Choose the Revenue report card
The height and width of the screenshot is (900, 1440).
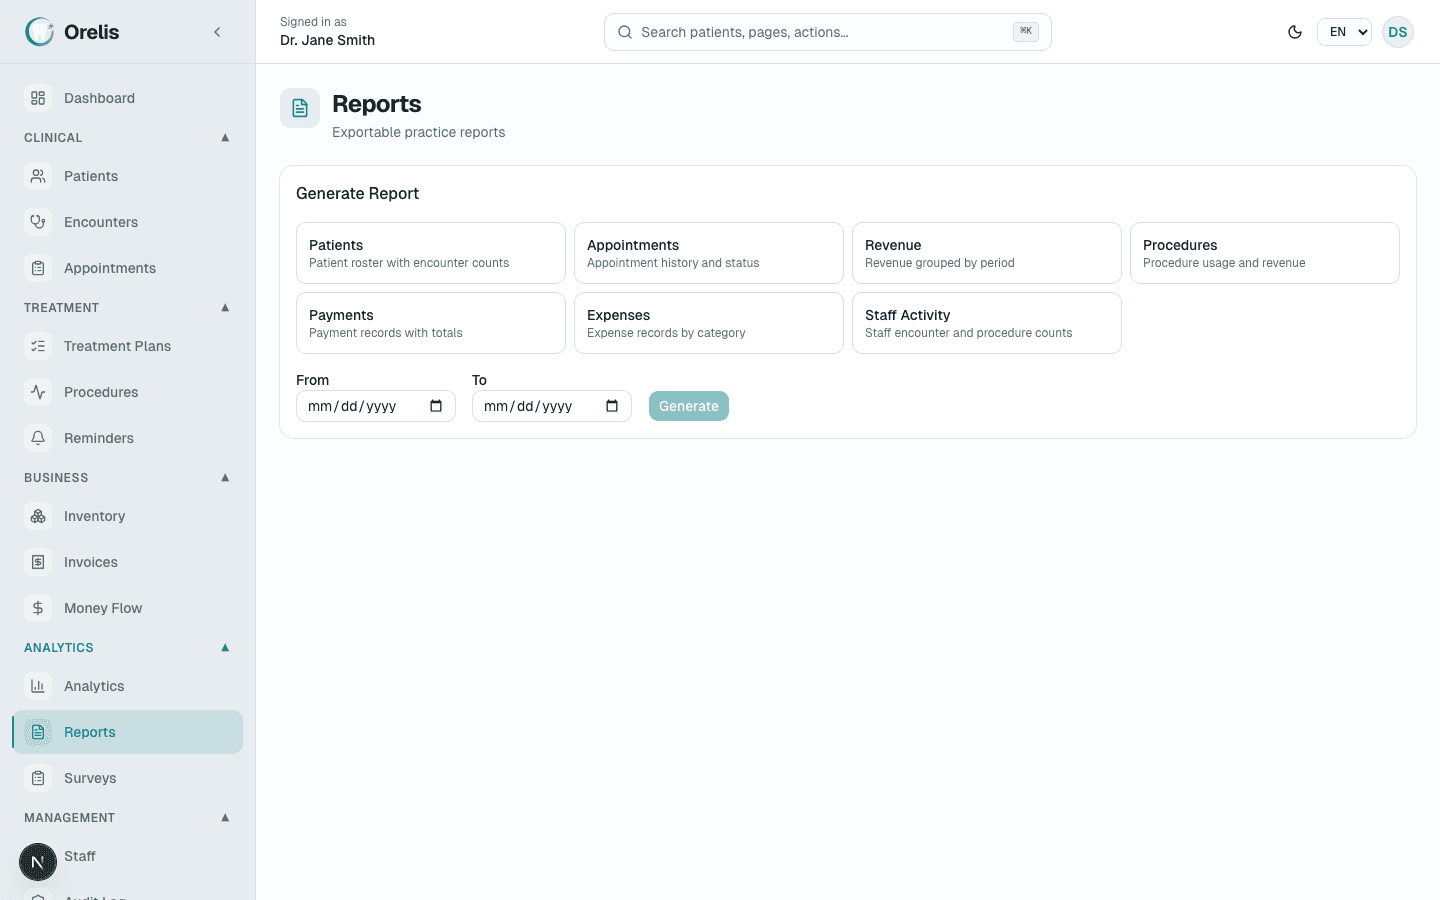click(x=987, y=253)
